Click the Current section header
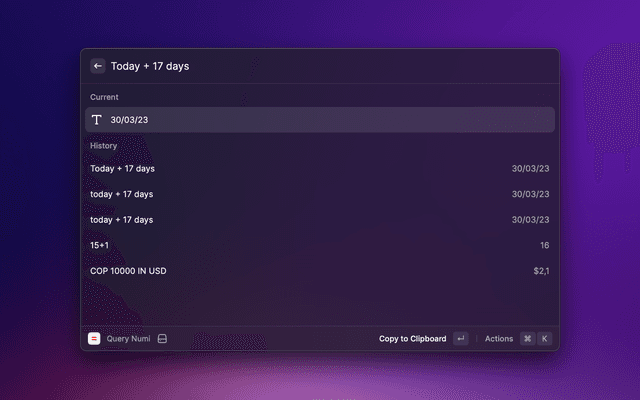The height and width of the screenshot is (400, 640). (x=104, y=97)
